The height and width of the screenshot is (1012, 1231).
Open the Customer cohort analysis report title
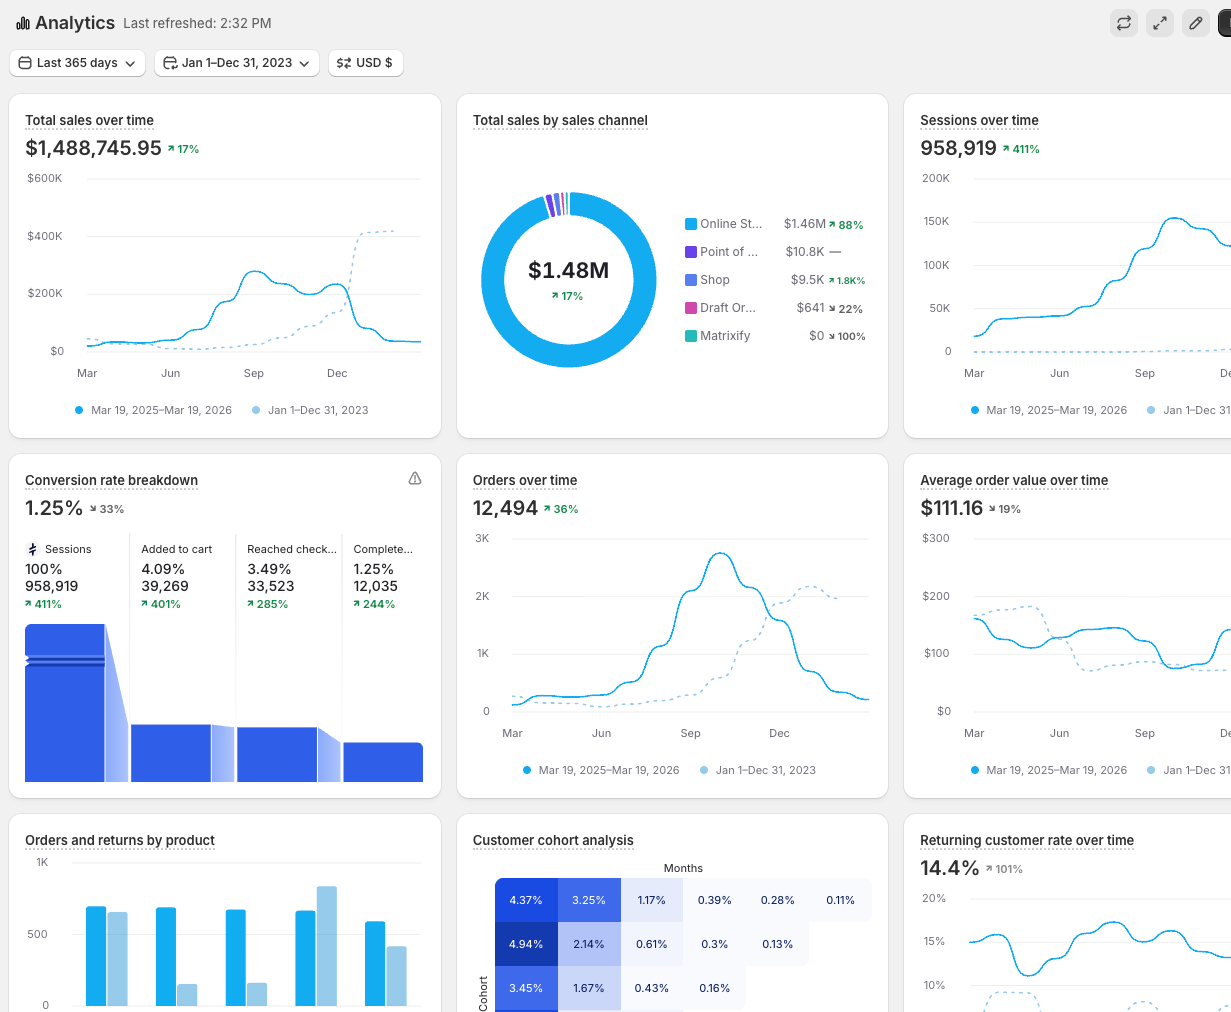[553, 840]
